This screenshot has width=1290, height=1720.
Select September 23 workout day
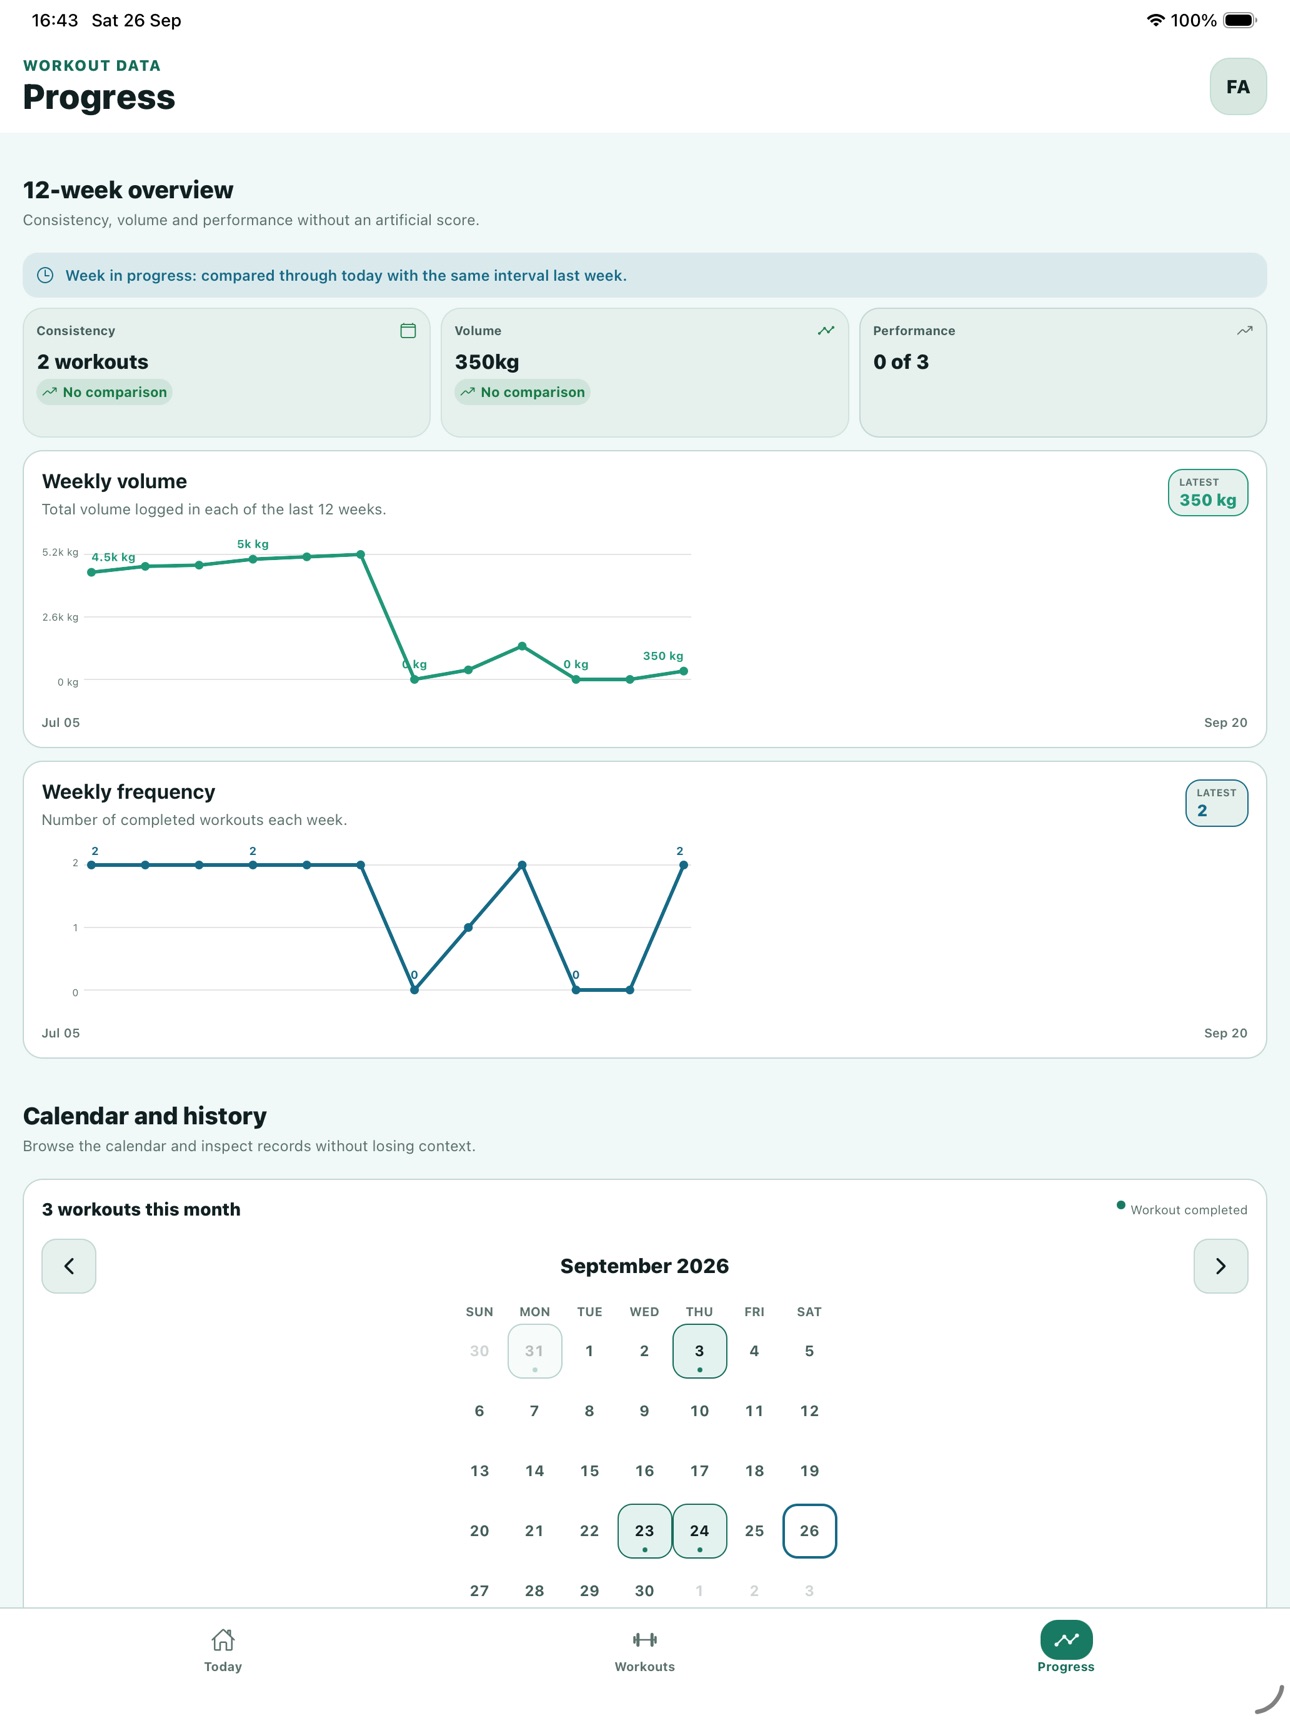[645, 1531]
